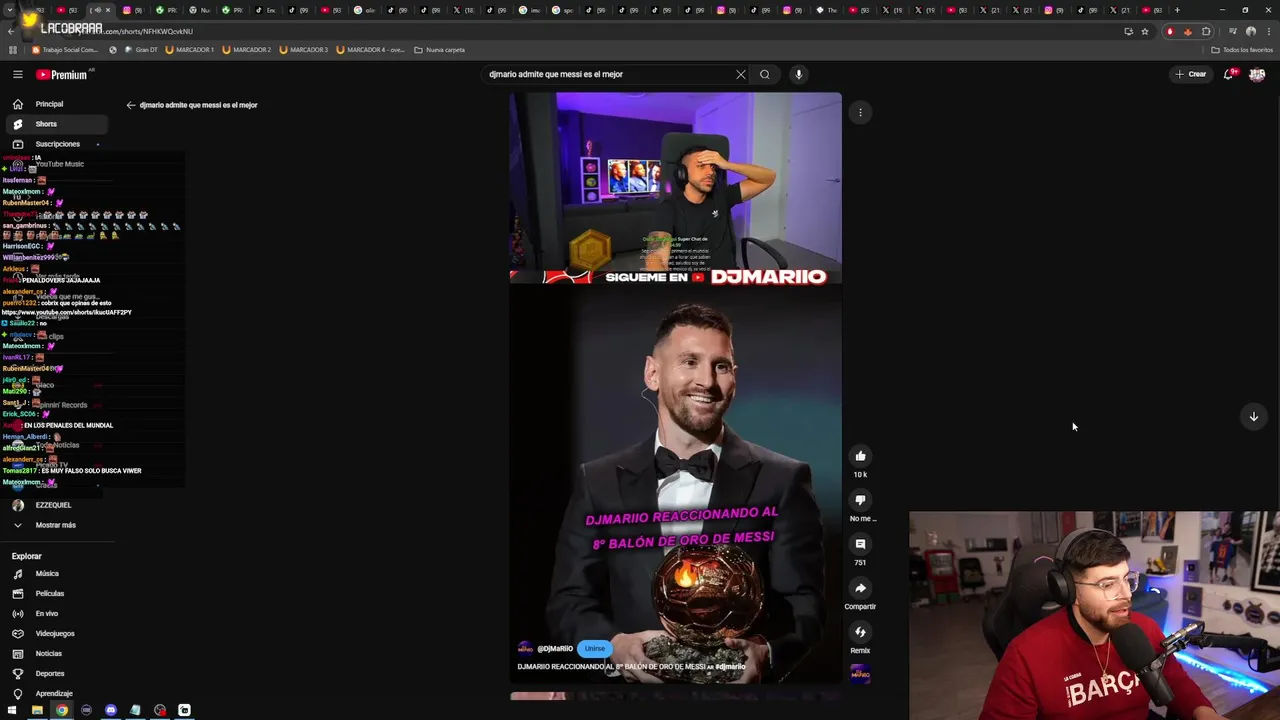
Task: Open the comments showing 751
Action: click(860, 544)
